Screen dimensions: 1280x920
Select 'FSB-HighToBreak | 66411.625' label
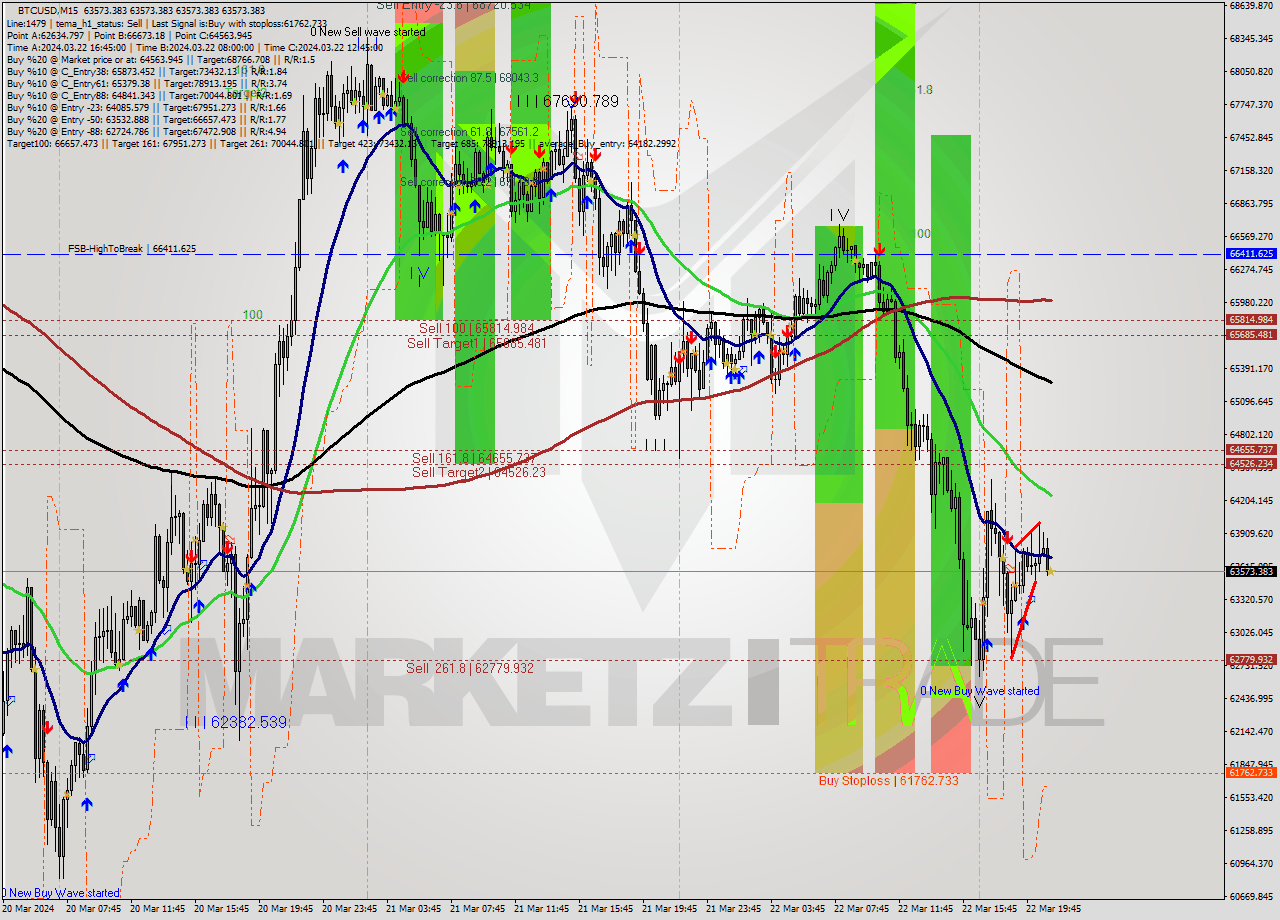coord(132,248)
